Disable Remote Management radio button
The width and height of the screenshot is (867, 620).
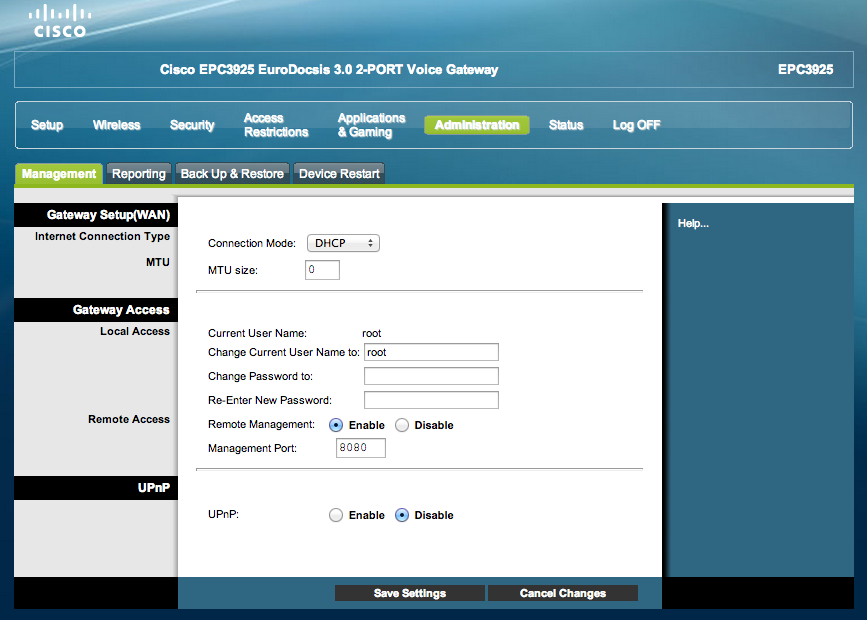[402, 425]
